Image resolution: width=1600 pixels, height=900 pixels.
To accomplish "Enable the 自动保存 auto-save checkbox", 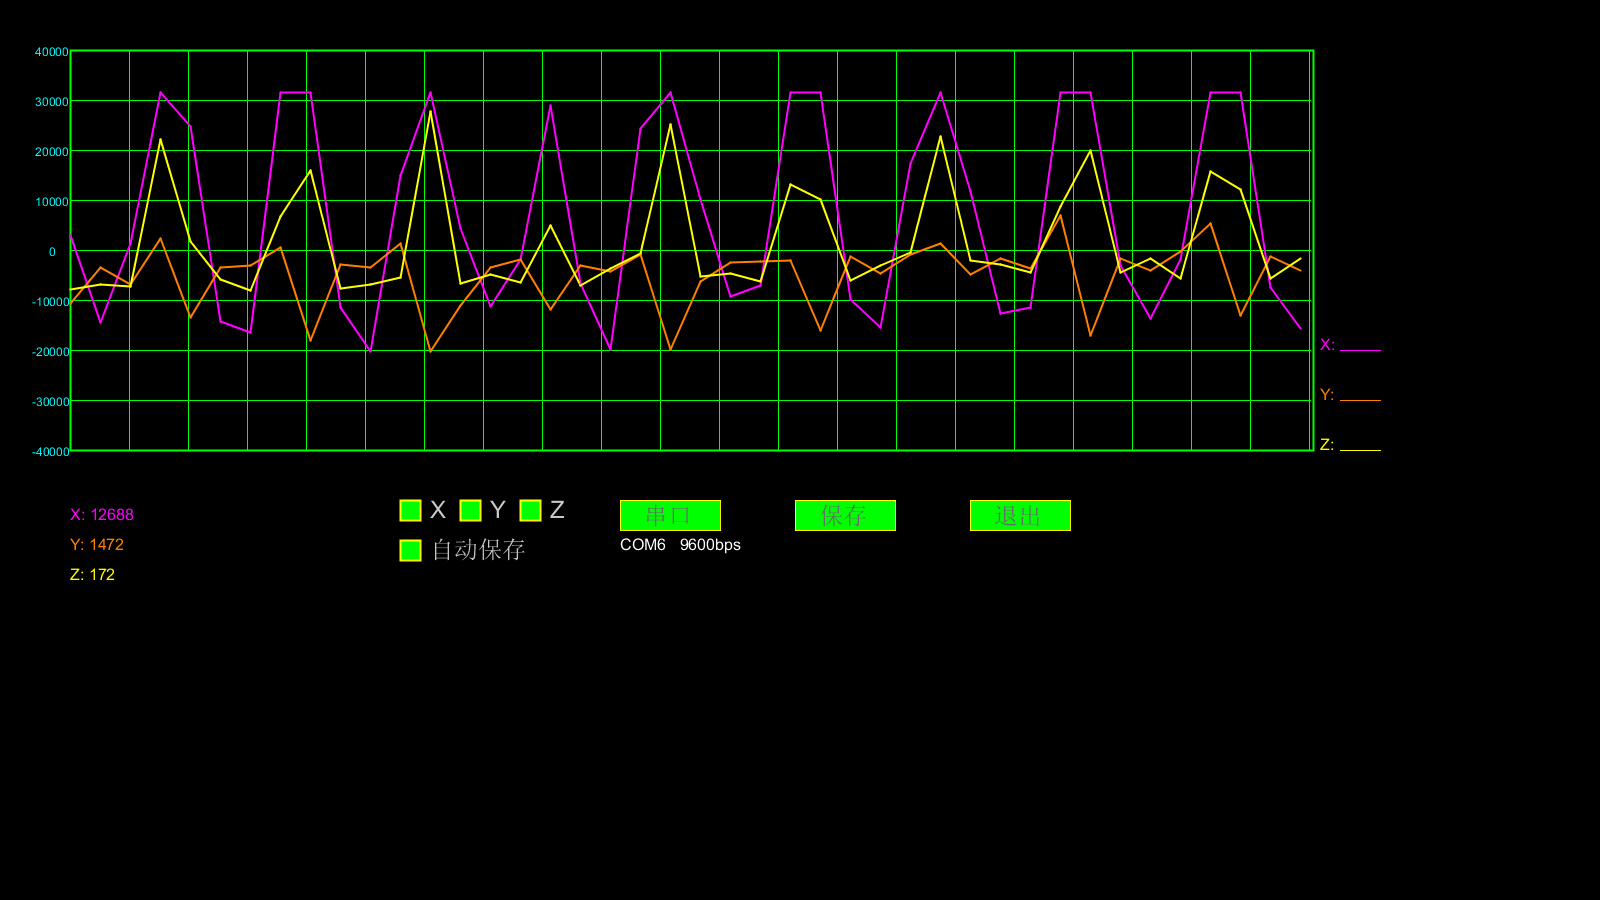I will (x=410, y=551).
